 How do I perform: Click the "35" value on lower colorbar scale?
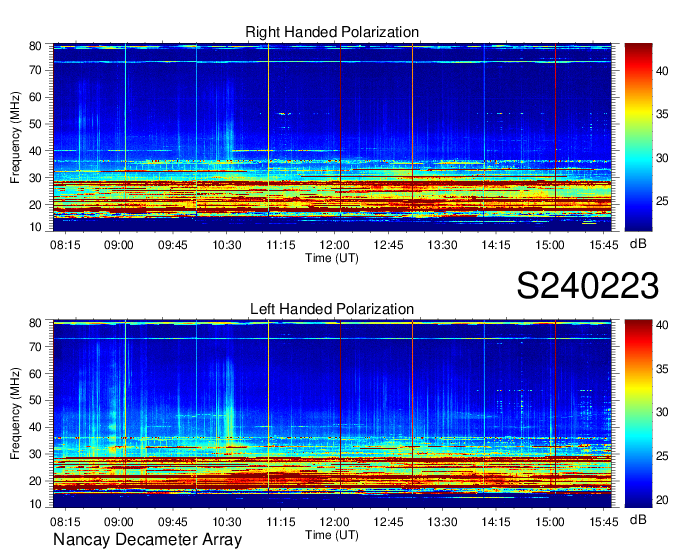662,369
